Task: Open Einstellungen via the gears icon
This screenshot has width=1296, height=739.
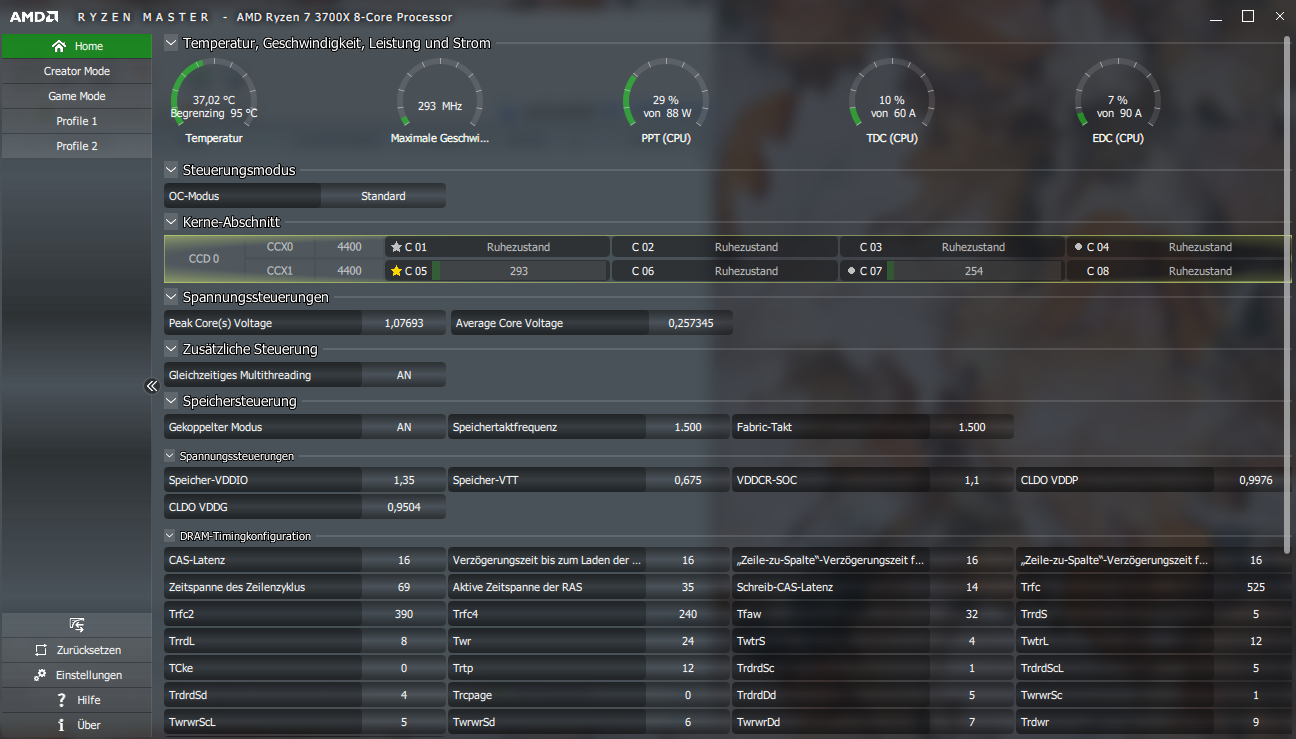Action: [40, 675]
